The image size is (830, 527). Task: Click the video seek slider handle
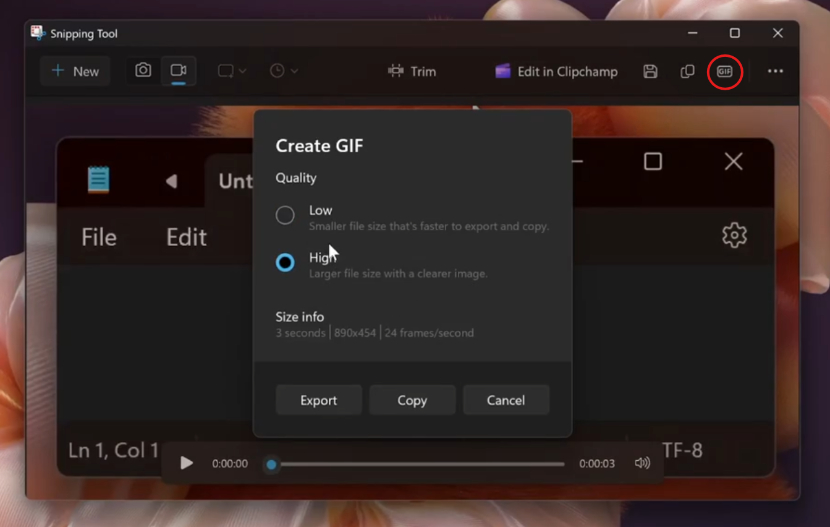[x=271, y=465]
